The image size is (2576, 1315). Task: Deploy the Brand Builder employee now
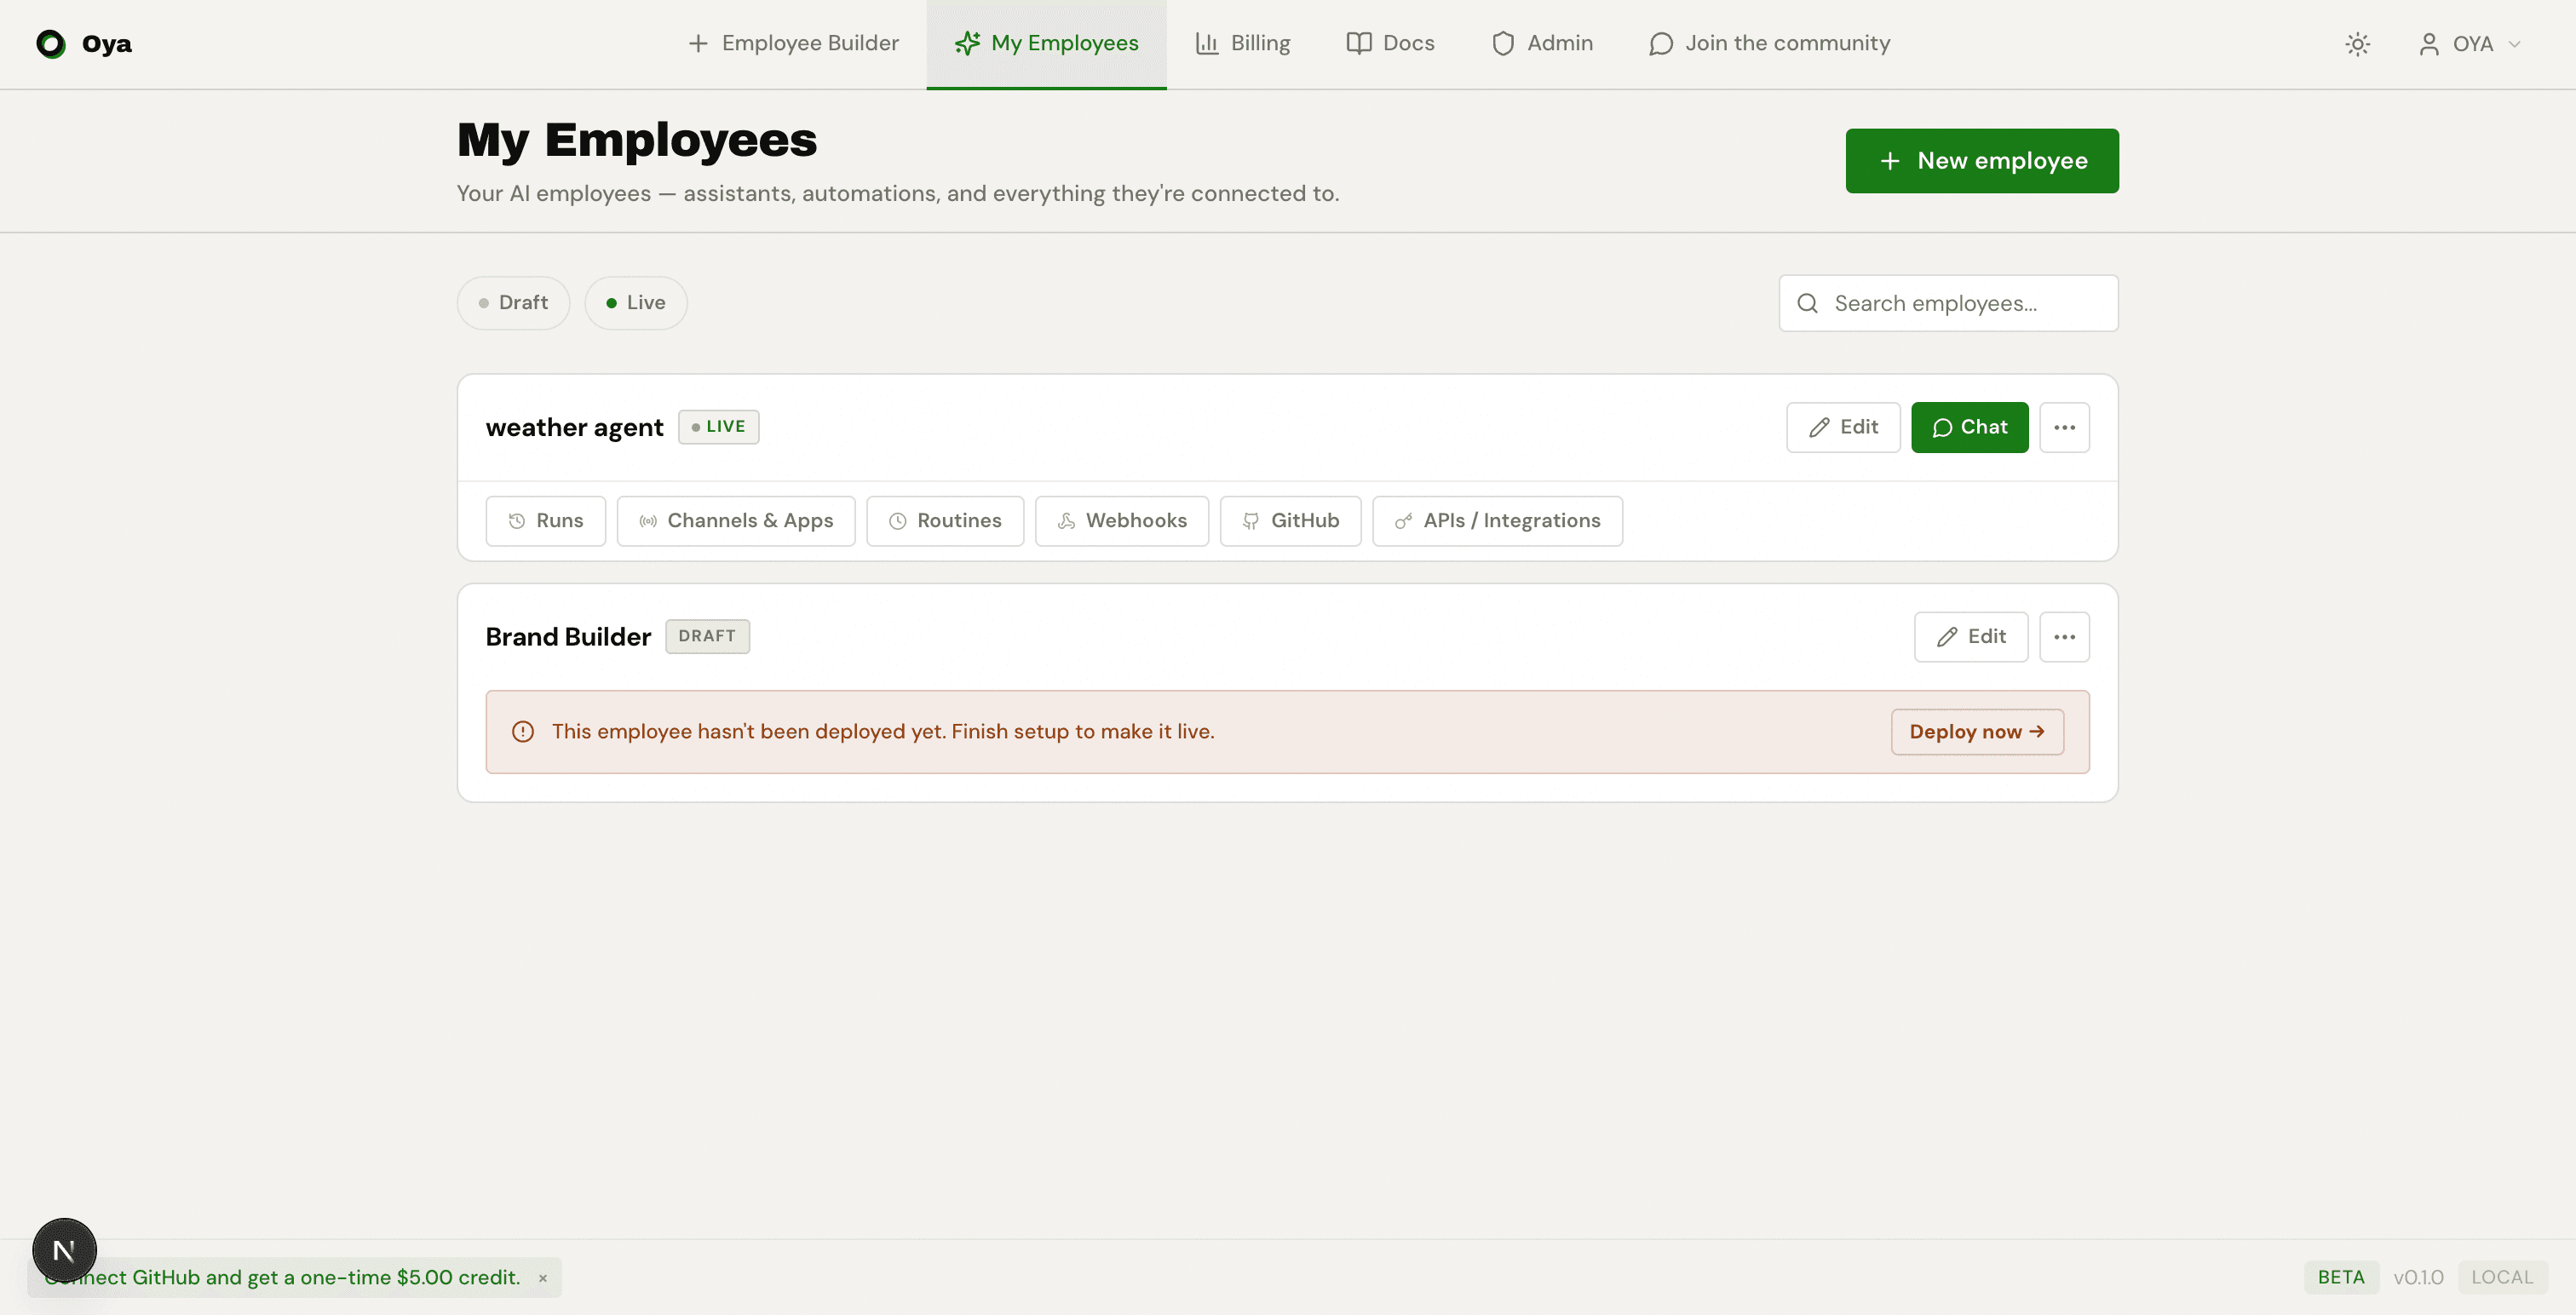tap(1976, 731)
